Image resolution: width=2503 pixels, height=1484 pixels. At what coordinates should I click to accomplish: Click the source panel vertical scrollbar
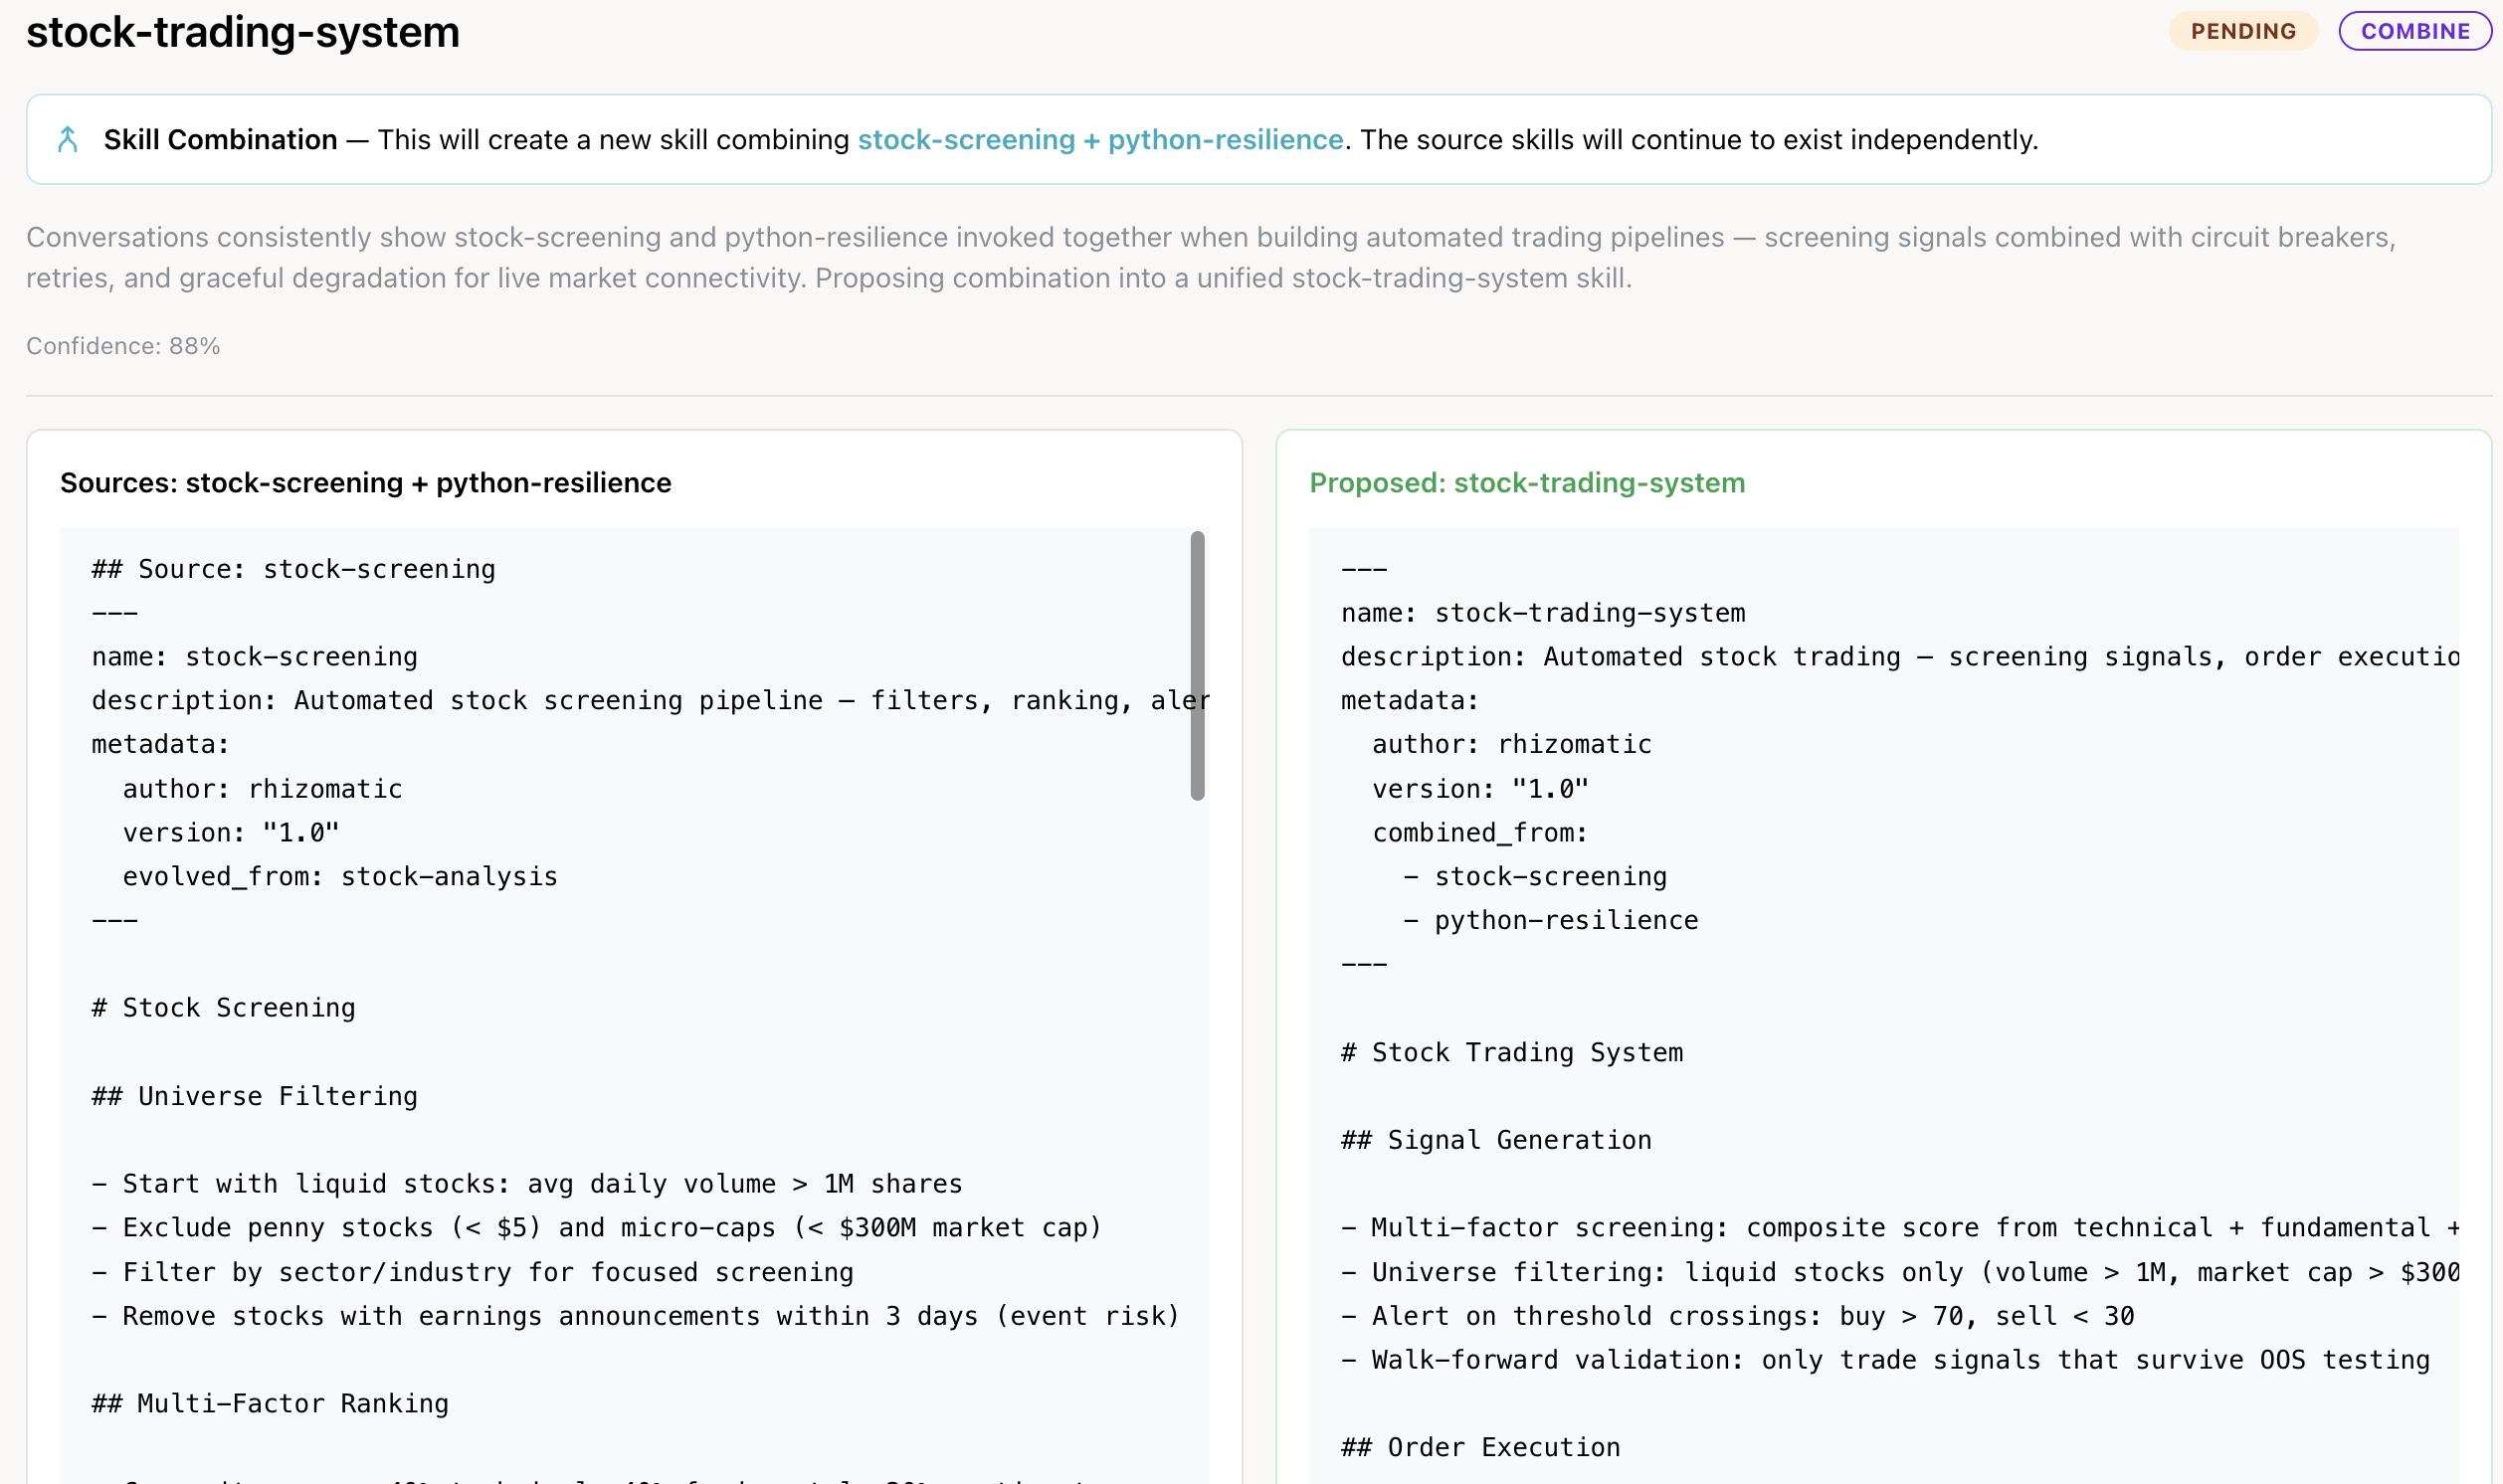1197,666
